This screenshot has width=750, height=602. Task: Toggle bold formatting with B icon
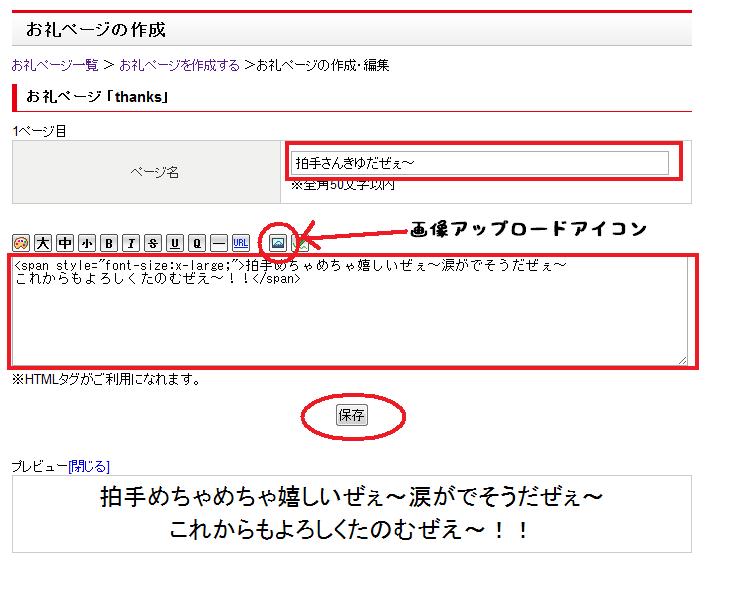click(x=108, y=242)
